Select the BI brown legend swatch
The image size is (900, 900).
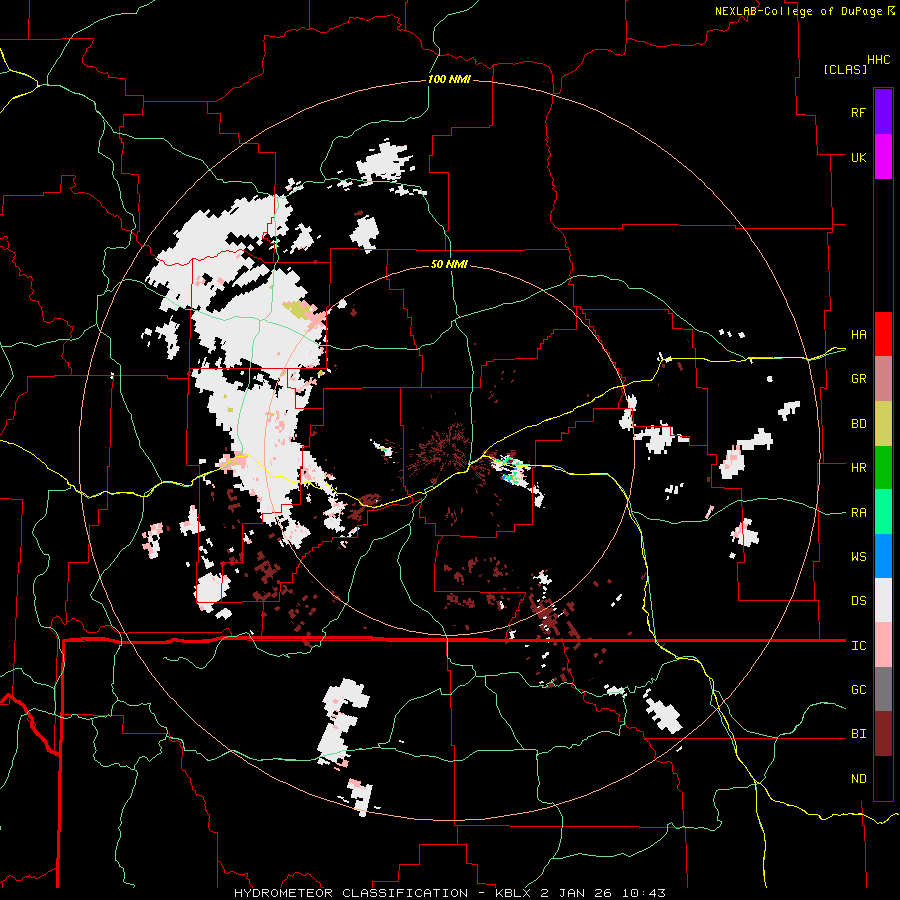point(883,734)
